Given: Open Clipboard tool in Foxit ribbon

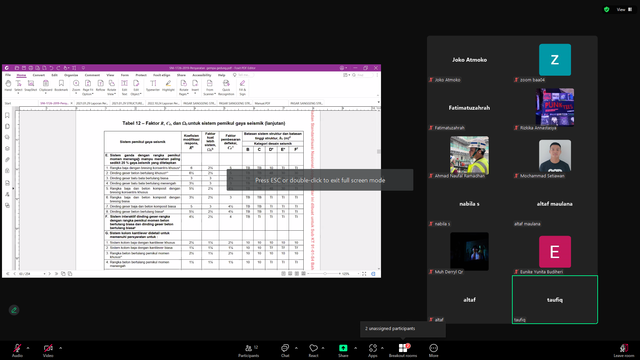Looking at the screenshot, I should pyautogui.click(x=46, y=87).
